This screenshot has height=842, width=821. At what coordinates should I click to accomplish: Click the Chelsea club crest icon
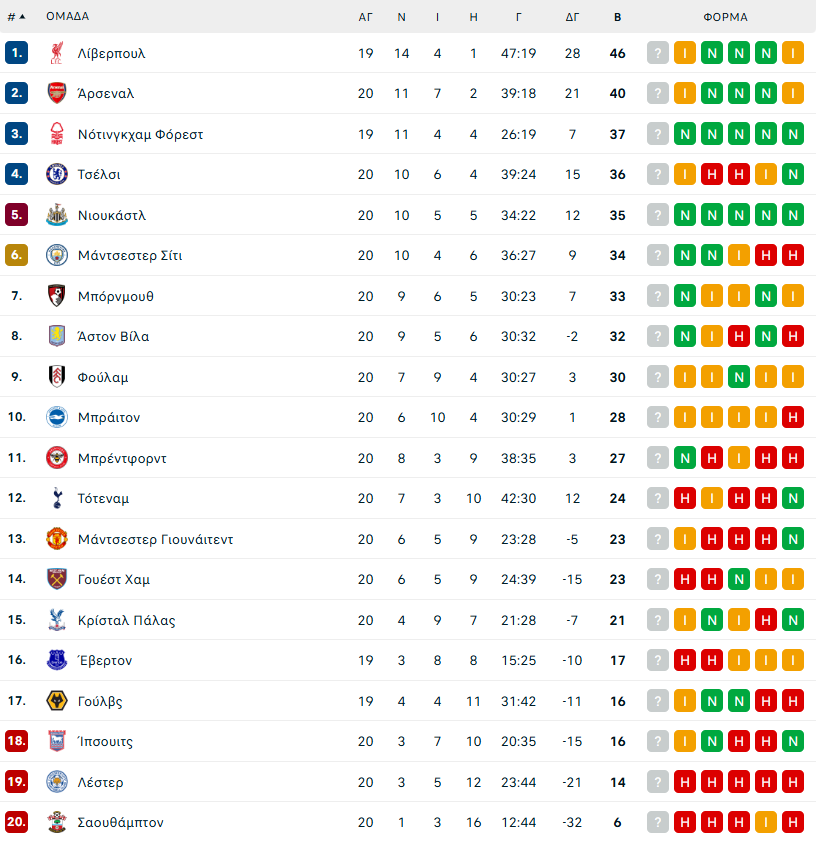coord(57,174)
